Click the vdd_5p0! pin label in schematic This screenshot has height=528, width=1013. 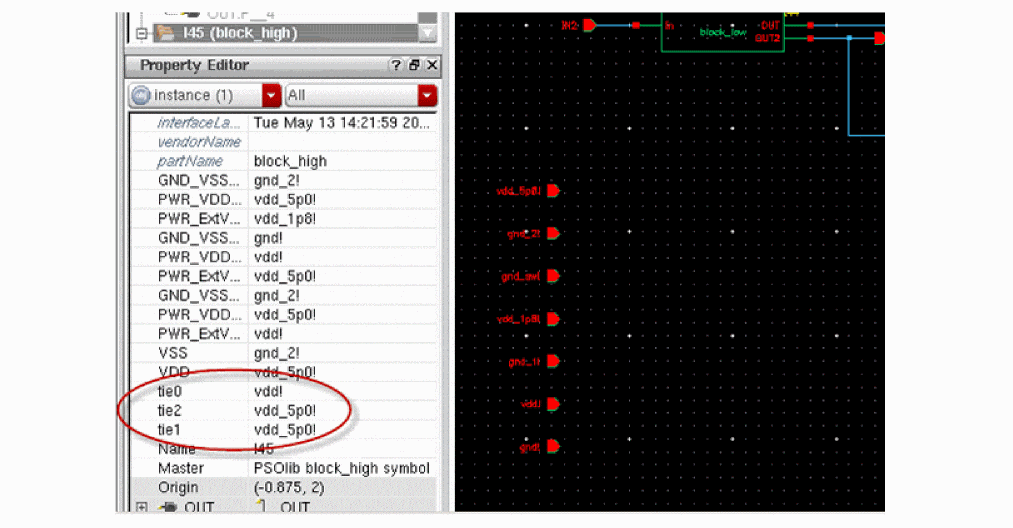coord(518,191)
